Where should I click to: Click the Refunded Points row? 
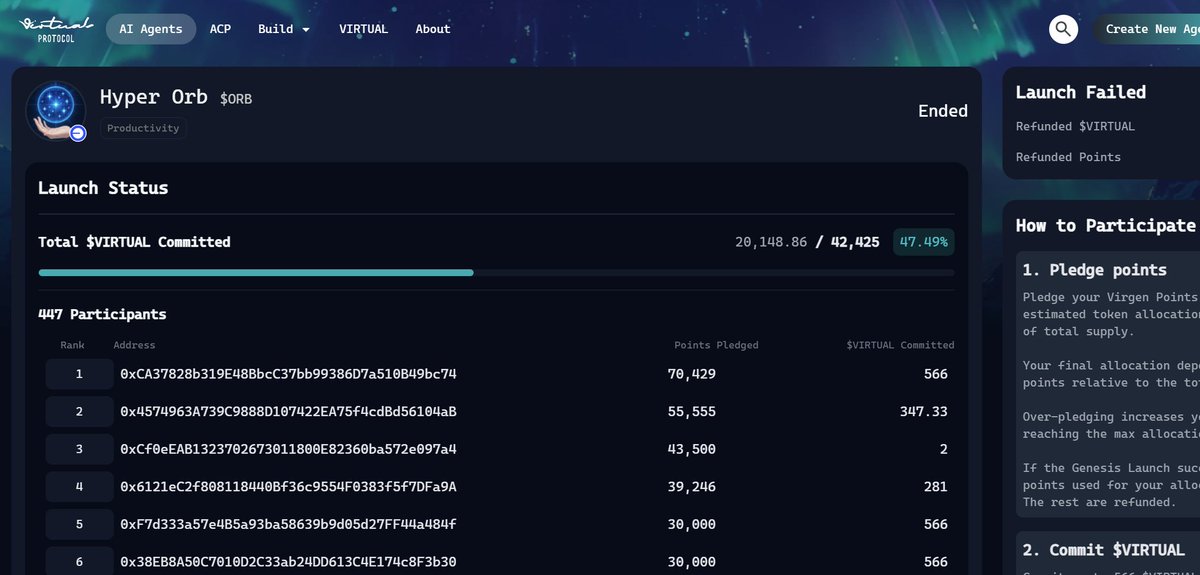[x=1068, y=157]
